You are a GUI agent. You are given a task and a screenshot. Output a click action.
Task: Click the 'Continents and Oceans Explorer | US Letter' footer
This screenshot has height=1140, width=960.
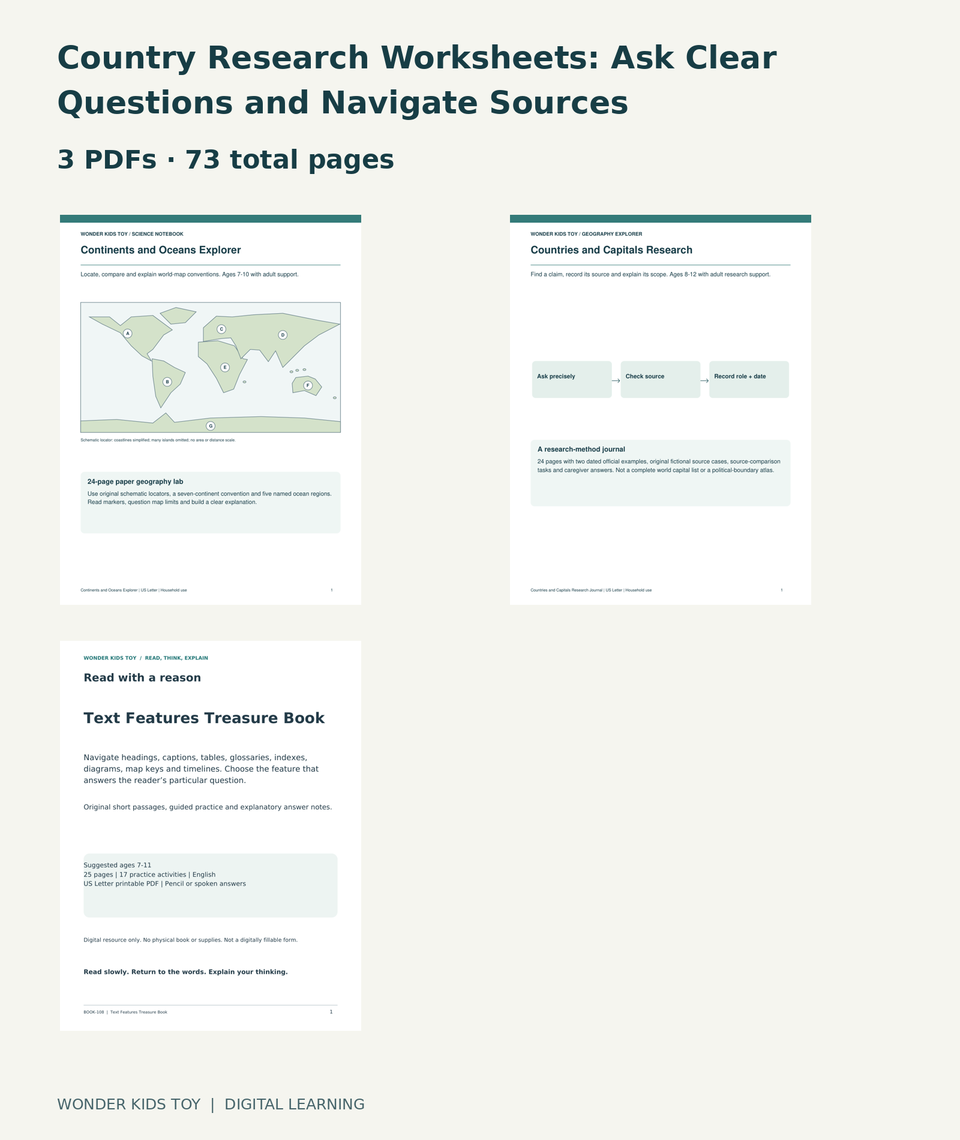[x=133, y=590]
